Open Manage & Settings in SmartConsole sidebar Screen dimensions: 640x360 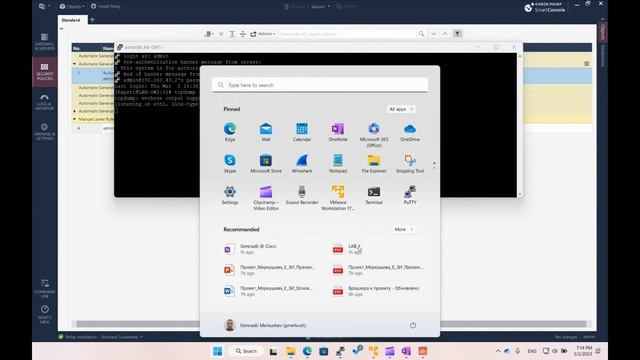tap(44, 132)
